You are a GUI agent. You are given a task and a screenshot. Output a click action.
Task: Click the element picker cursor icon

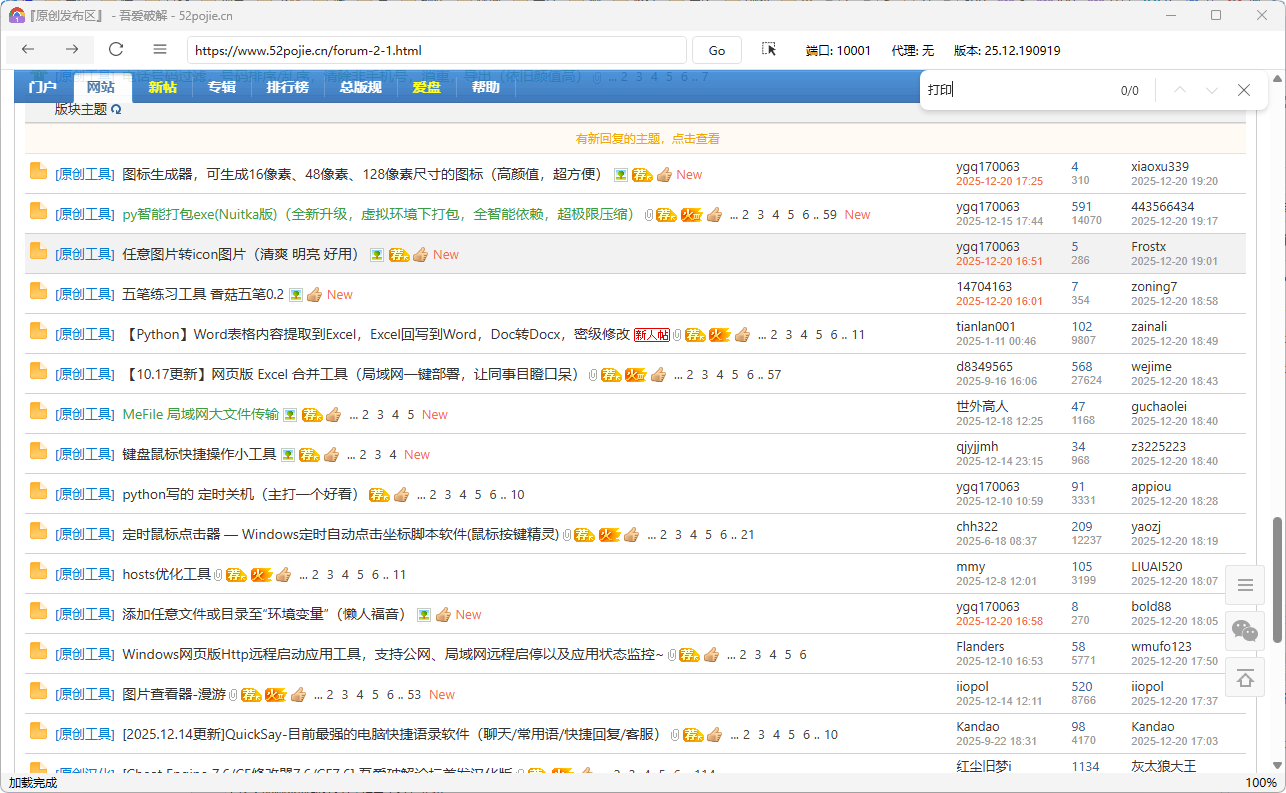pyautogui.click(x=769, y=50)
